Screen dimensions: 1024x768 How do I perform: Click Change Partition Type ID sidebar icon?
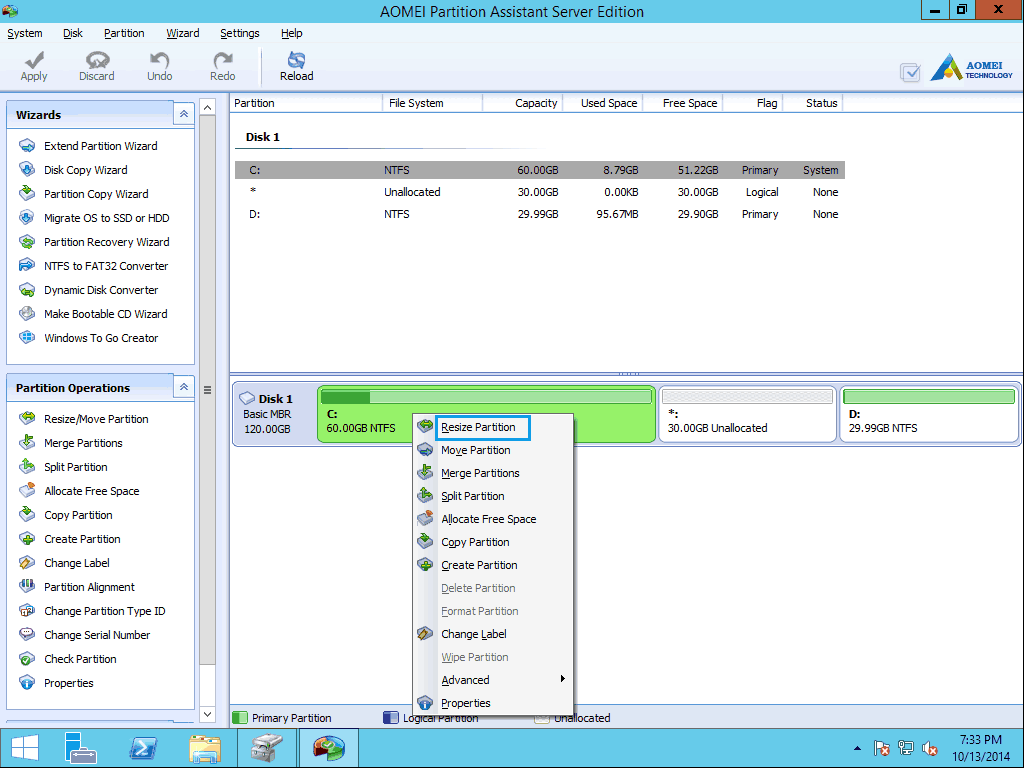27,611
